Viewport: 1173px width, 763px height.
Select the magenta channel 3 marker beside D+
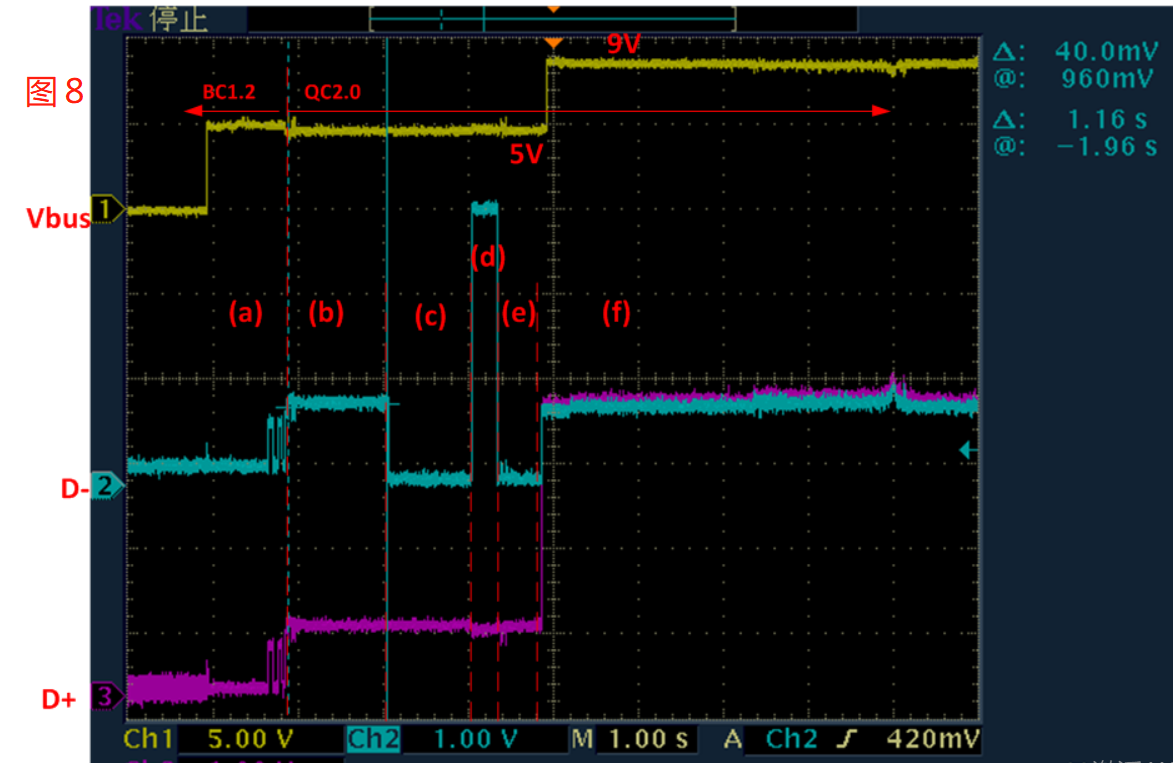(x=106, y=696)
